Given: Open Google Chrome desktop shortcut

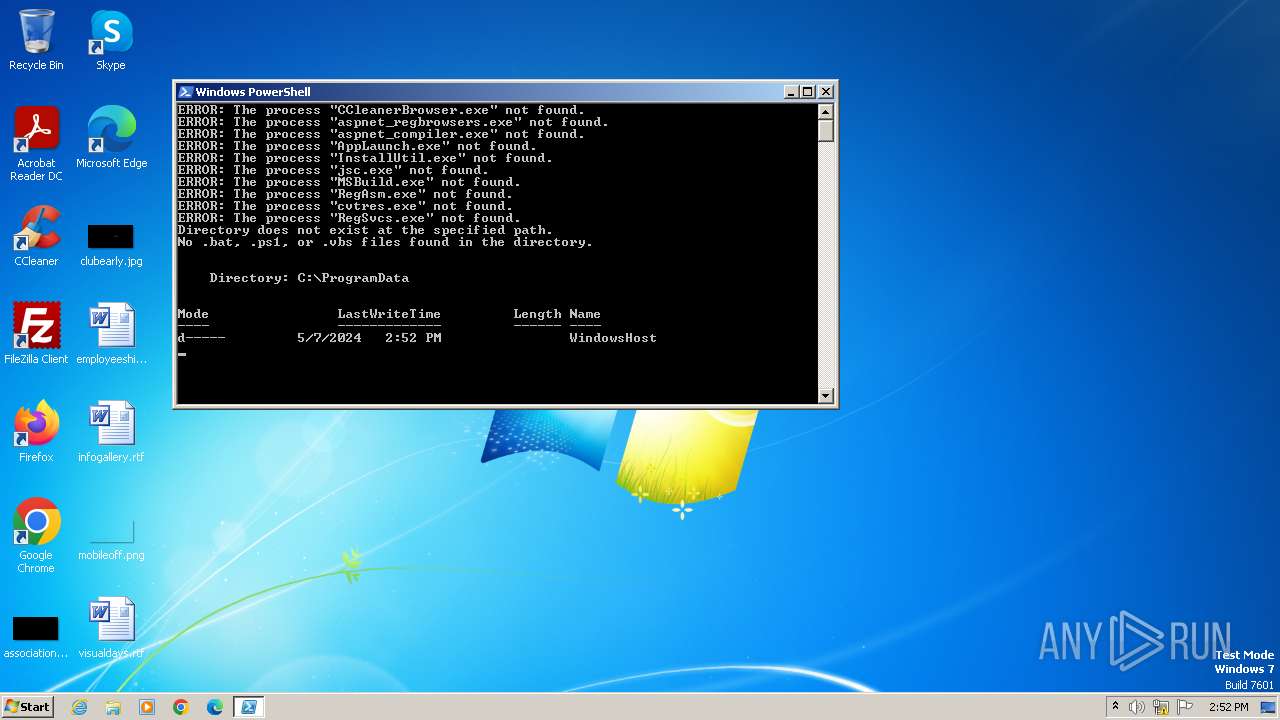Looking at the screenshot, I should (36, 536).
